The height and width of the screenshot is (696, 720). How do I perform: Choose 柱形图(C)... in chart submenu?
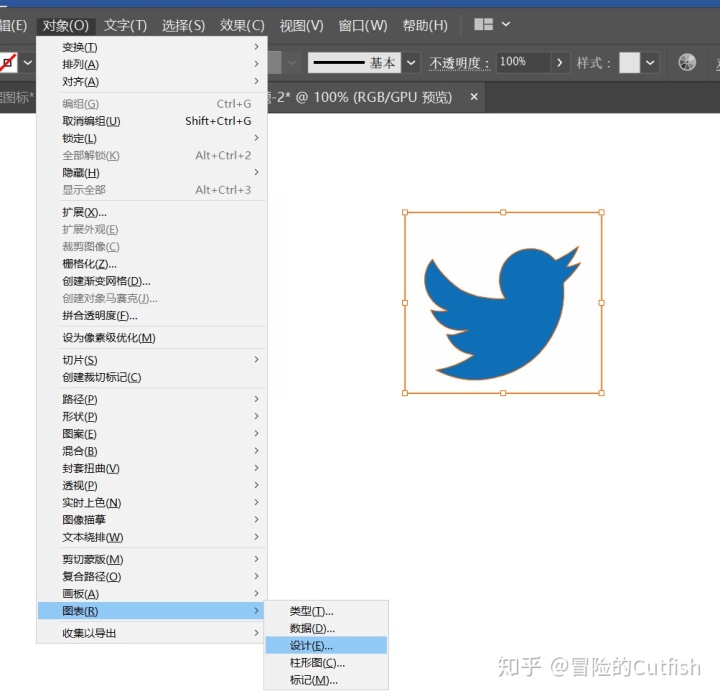pos(326,662)
